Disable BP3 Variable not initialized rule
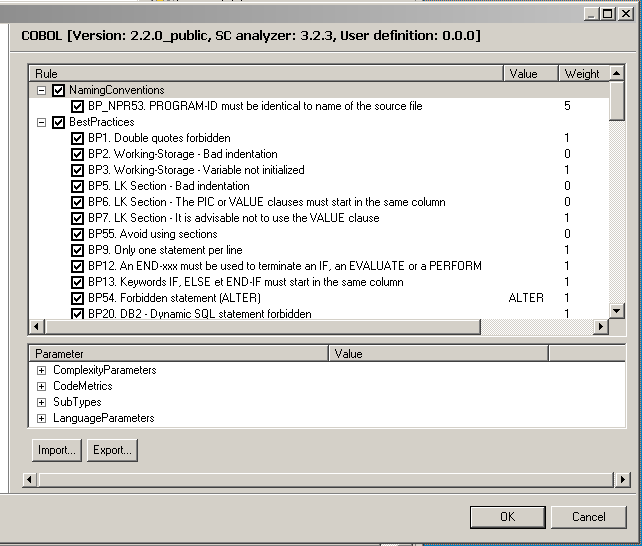This screenshot has height=546, width=642. (77, 170)
